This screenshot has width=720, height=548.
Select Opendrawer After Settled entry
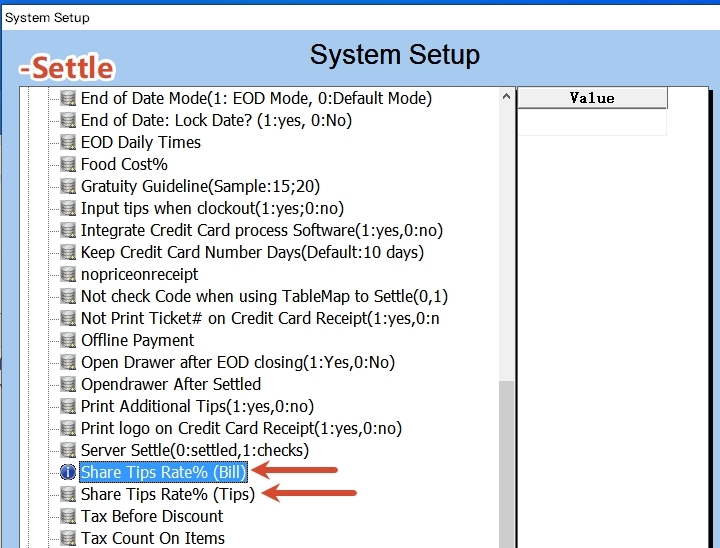(171, 384)
